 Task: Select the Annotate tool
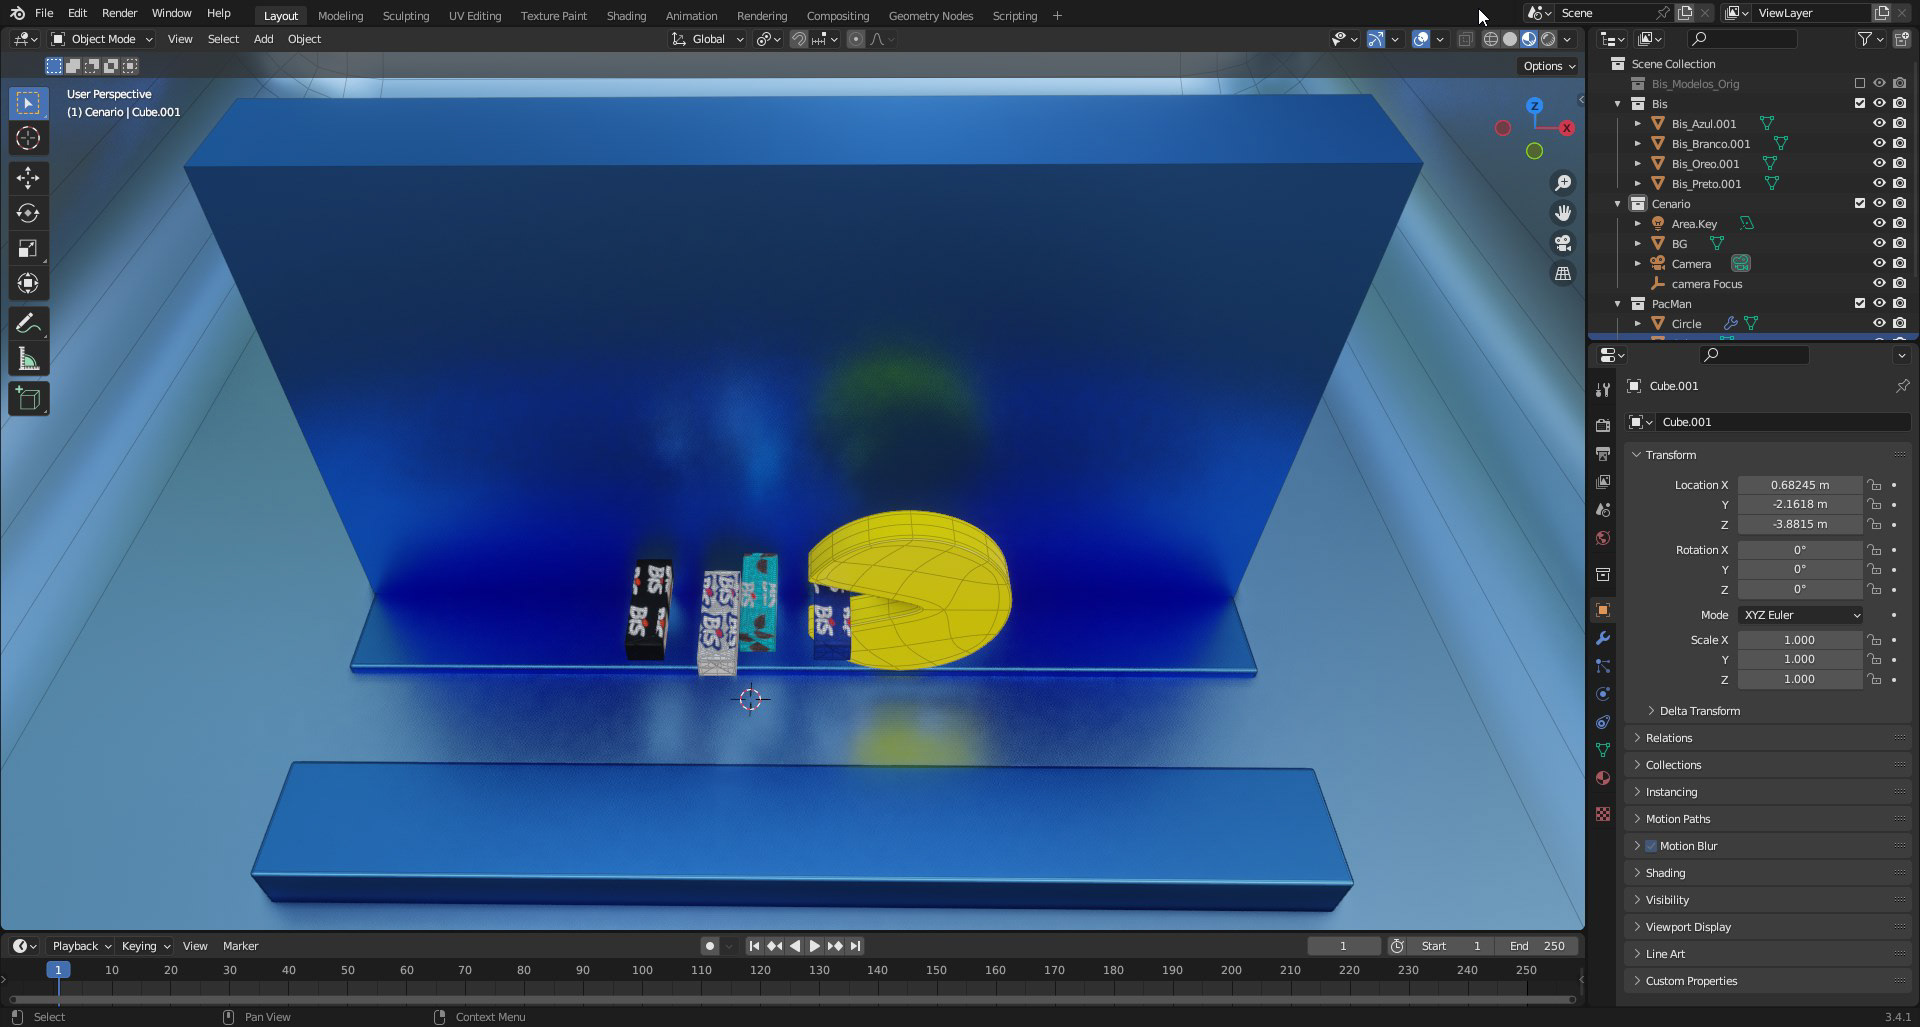pos(28,324)
